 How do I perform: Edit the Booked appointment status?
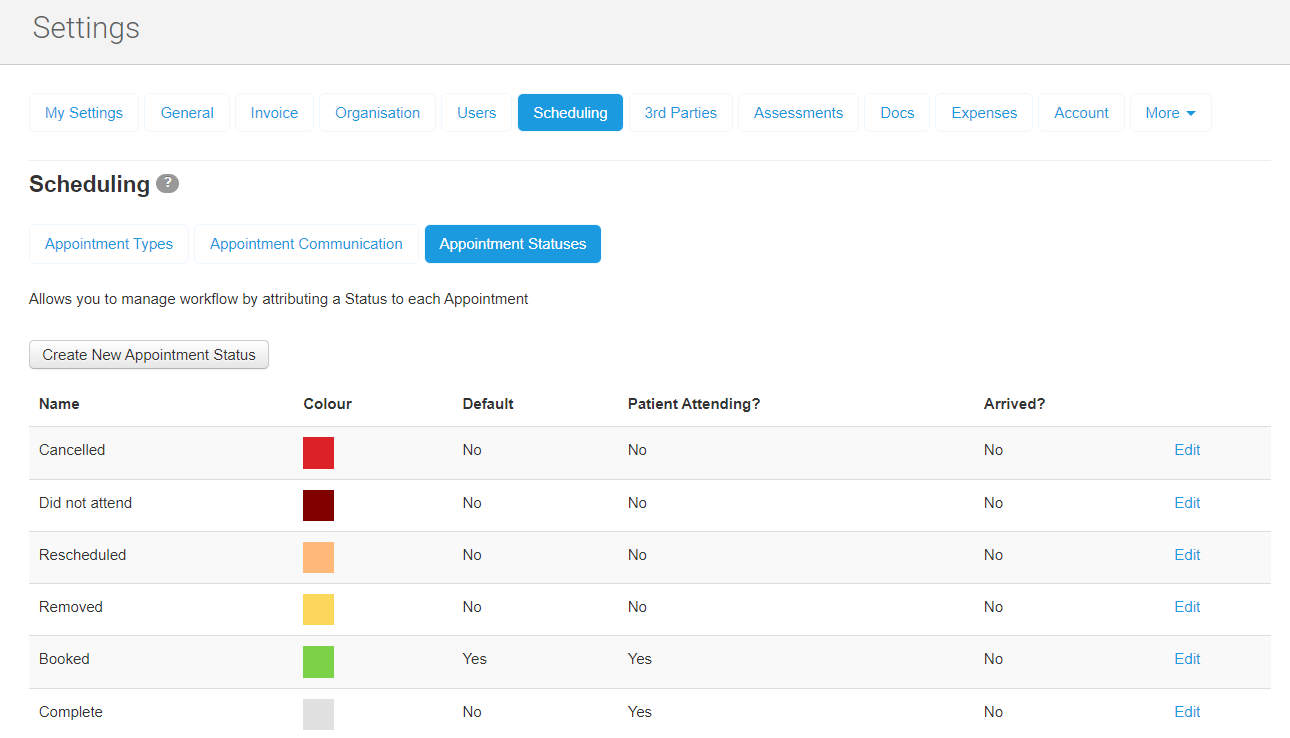(1187, 659)
